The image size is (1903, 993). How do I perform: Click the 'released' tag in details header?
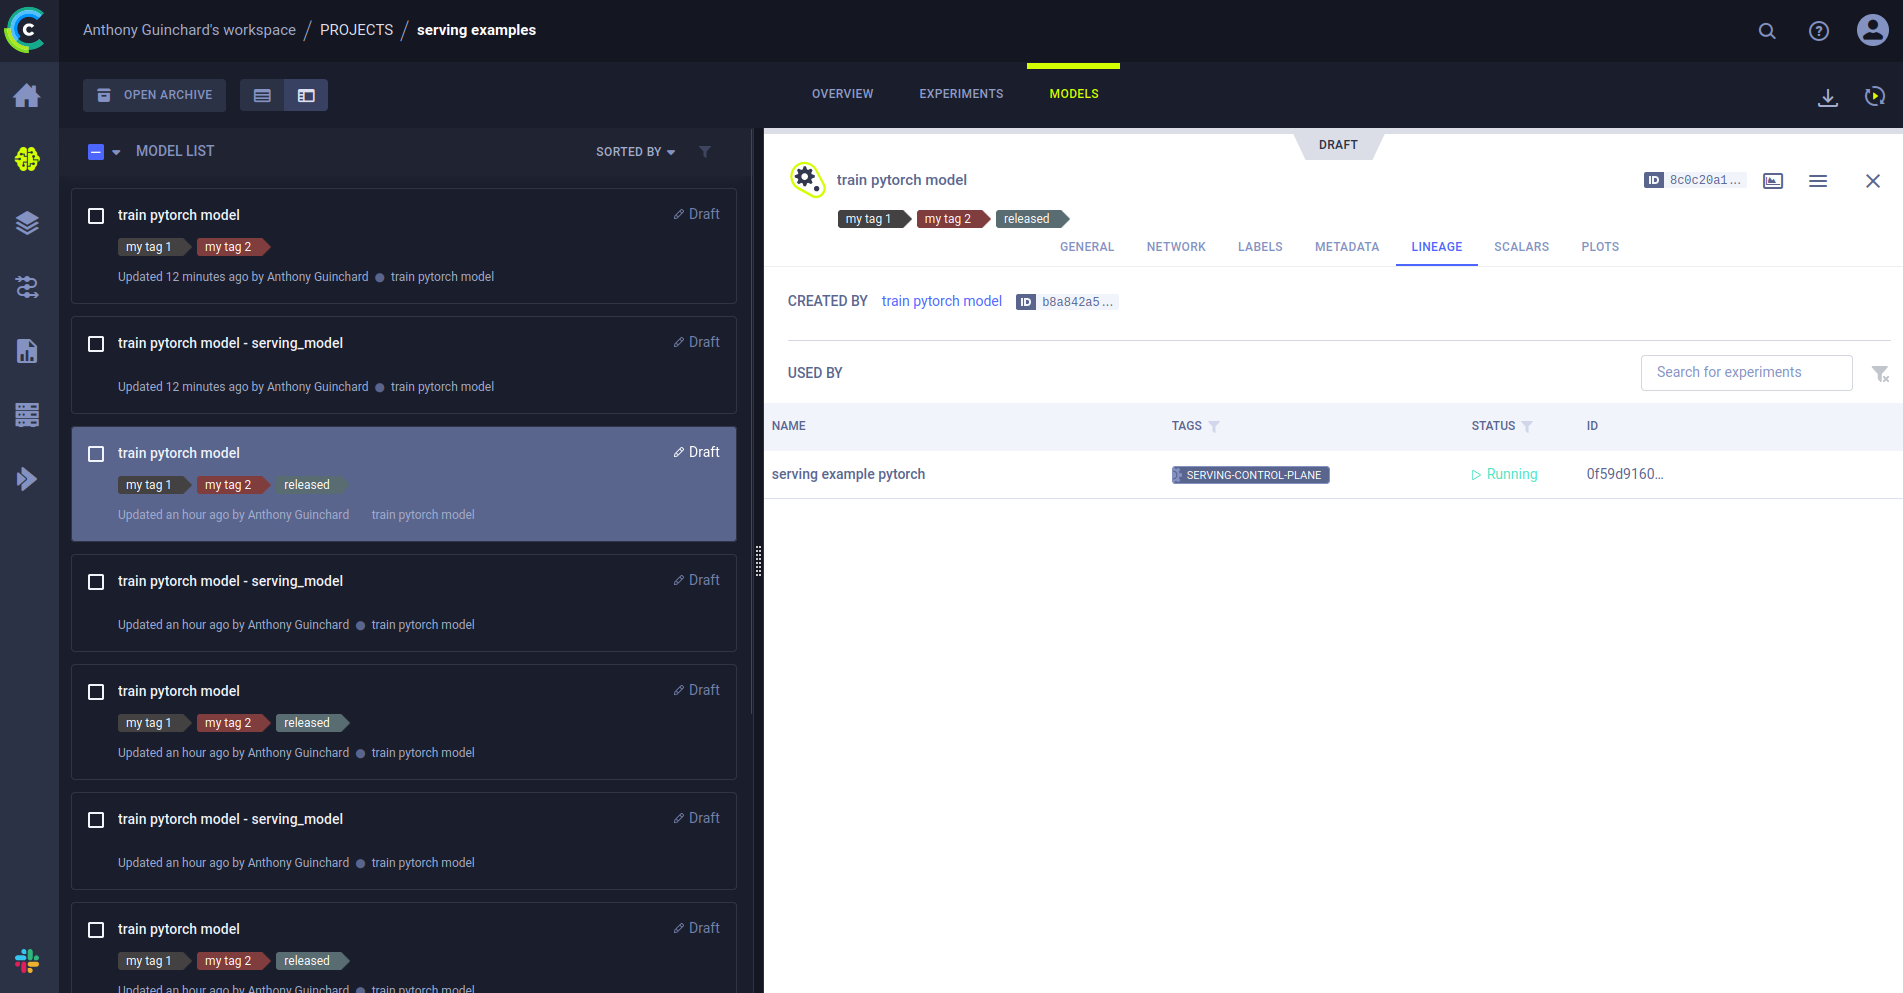(x=1032, y=219)
